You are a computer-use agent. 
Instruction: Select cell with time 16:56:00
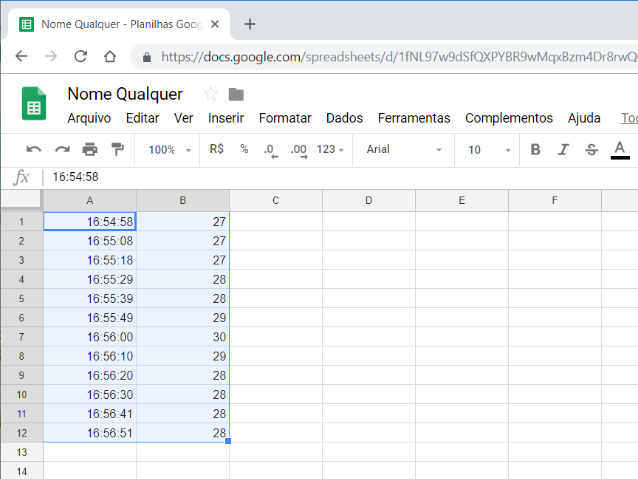coord(90,337)
